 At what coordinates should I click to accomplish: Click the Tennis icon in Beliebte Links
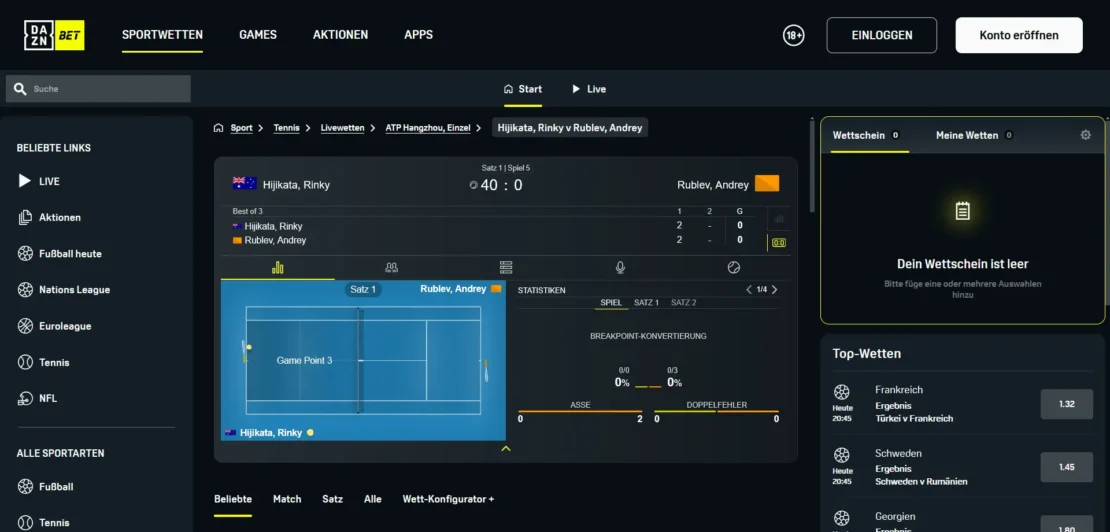pos(25,362)
